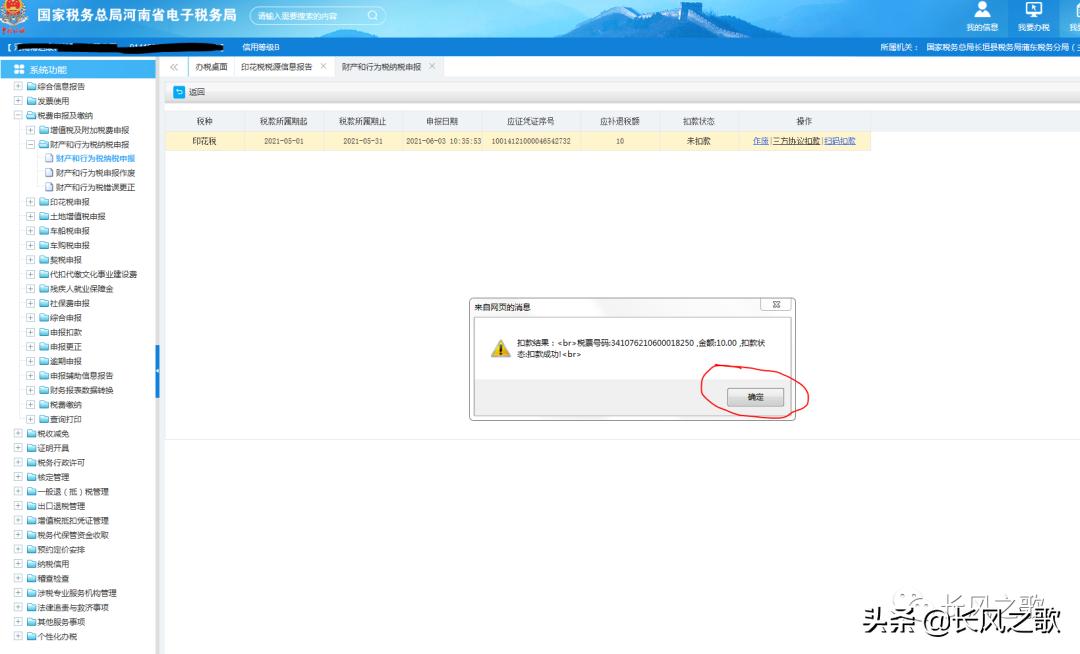Switch to the 印花税税源信息报告 tab
The image size is (1080, 654).
[276, 67]
